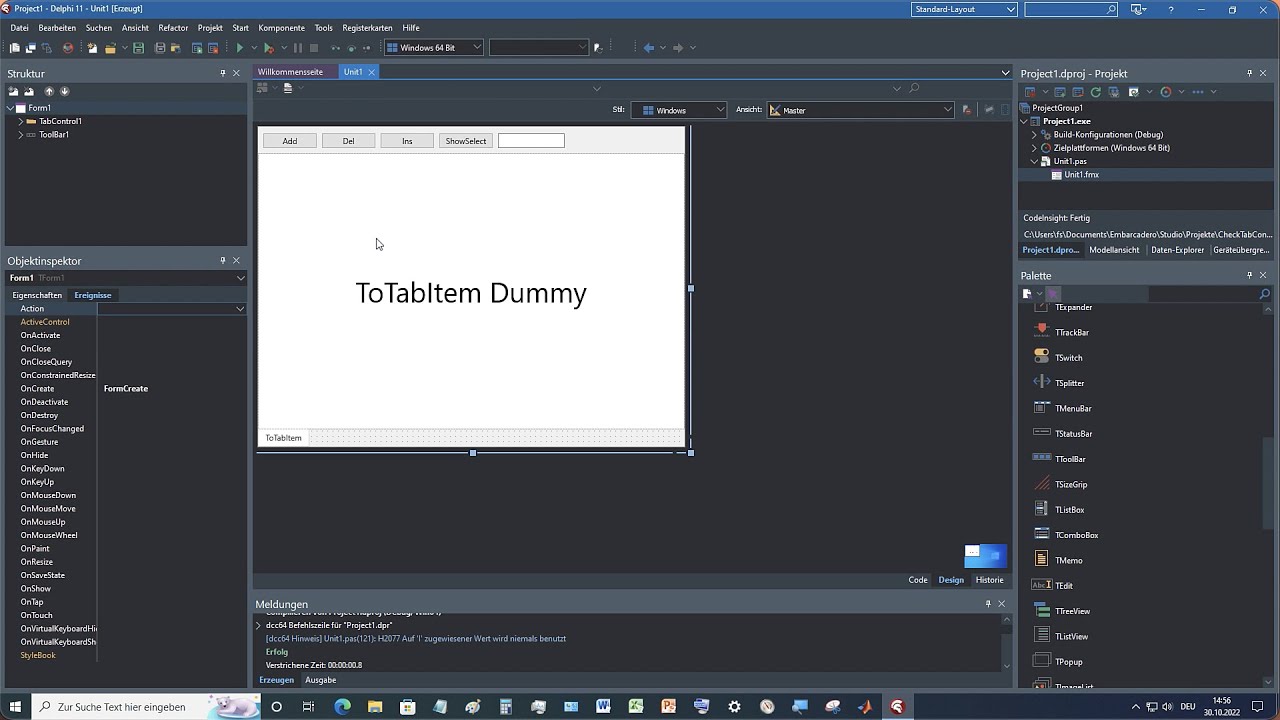Image resolution: width=1280 pixels, height=720 pixels.
Task: Select the OnCreate event row
Action: (x=123, y=388)
